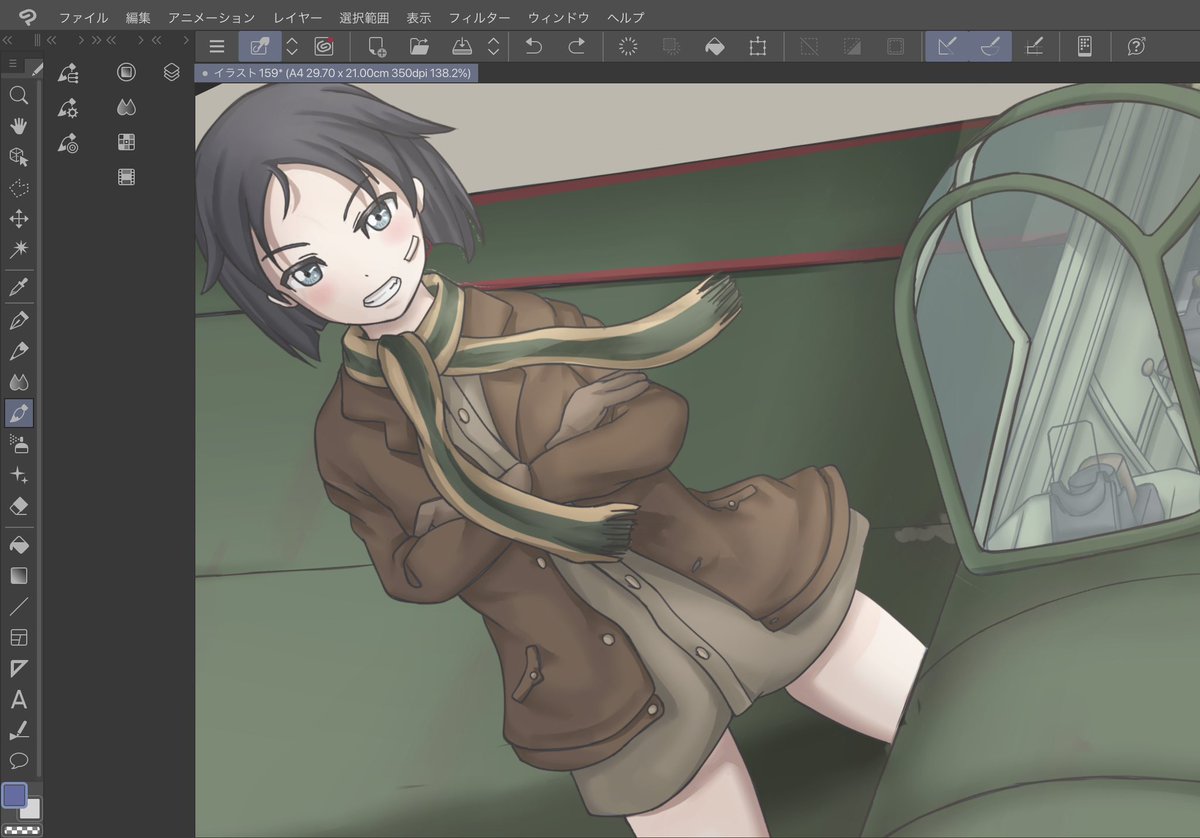The image size is (1200, 838).
Task: Open the hamburger menu on the command bar
Action: [217, 46]
